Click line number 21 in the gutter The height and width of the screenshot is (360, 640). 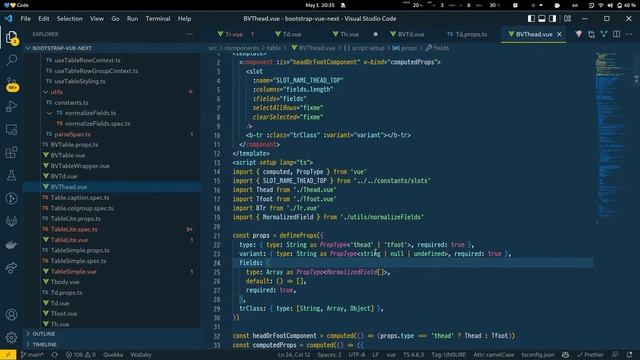(217, 236)
